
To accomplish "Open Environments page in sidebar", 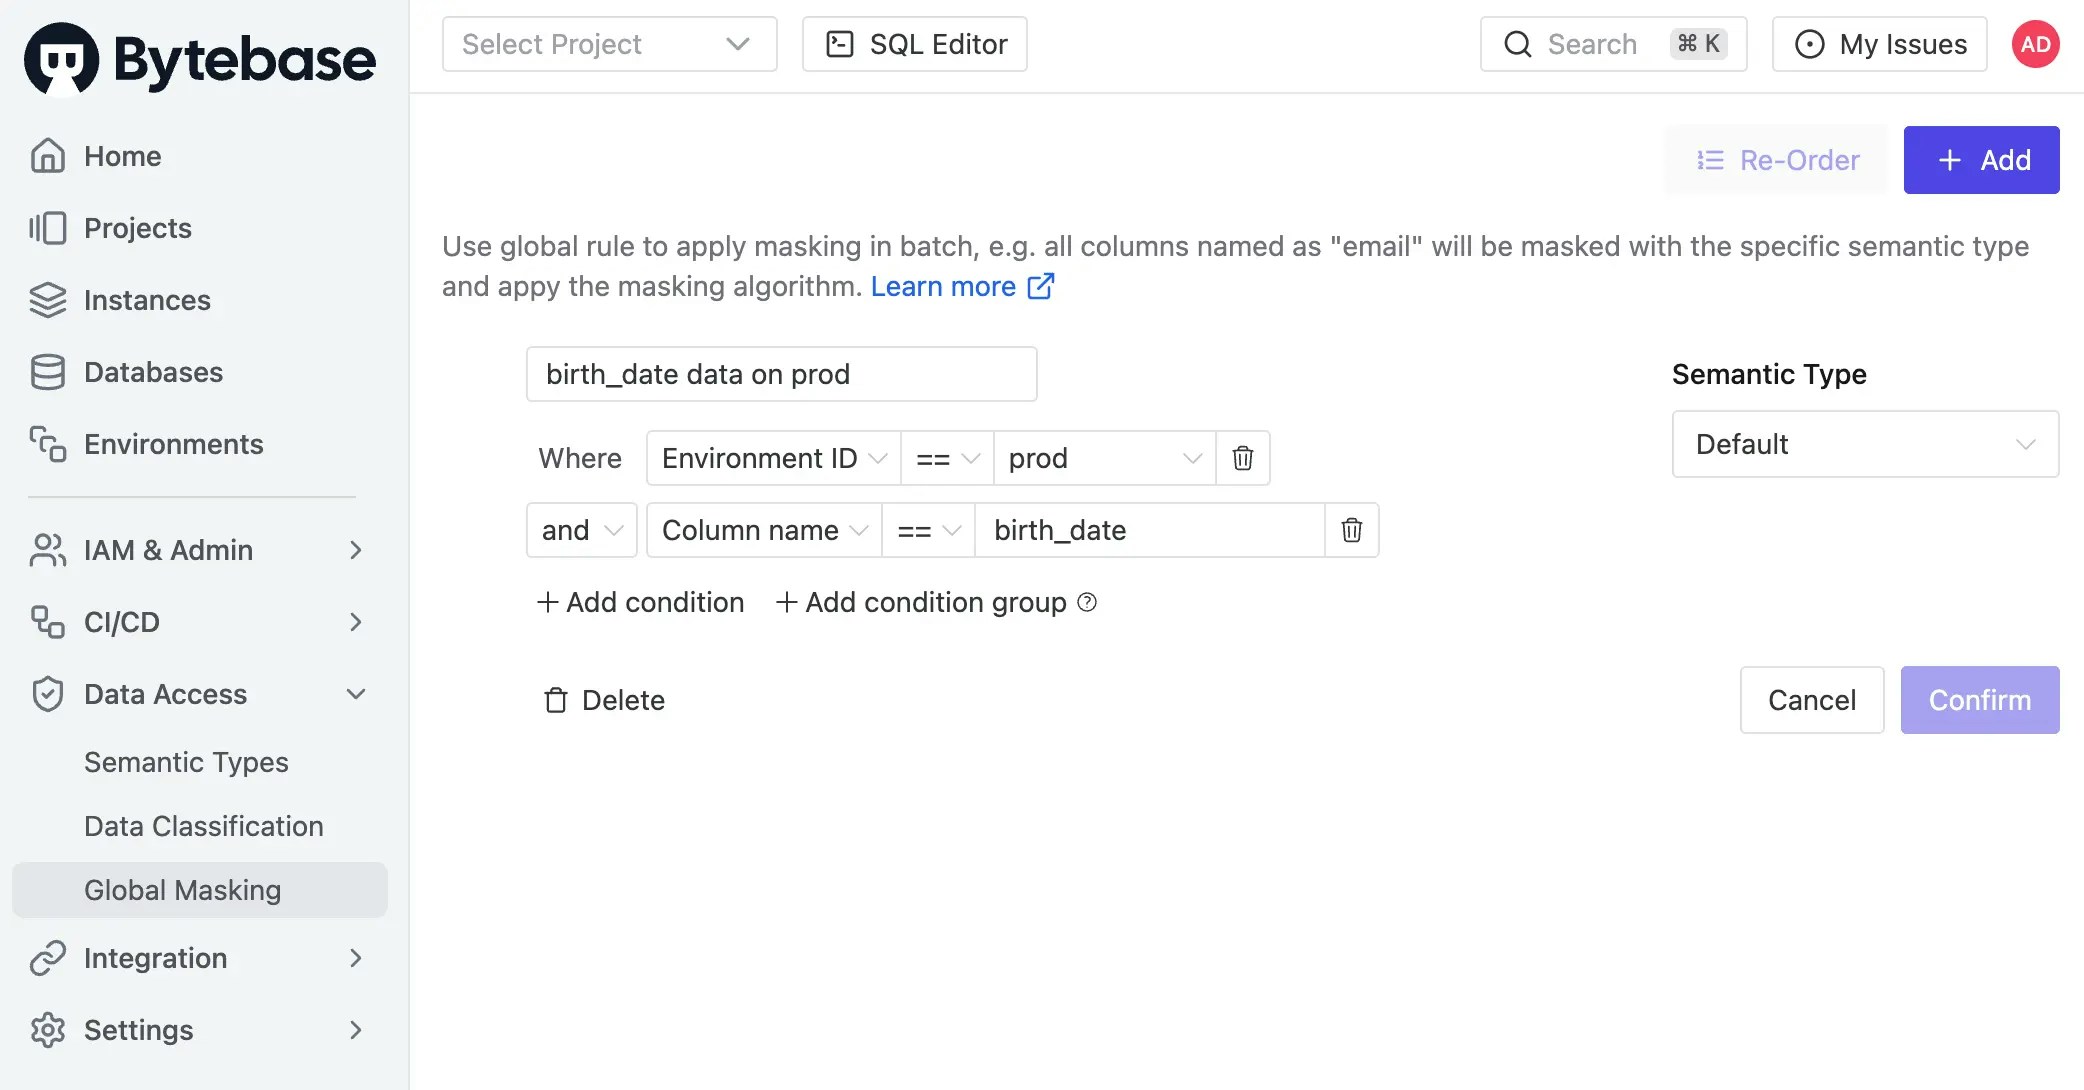I will coord(173,444).
